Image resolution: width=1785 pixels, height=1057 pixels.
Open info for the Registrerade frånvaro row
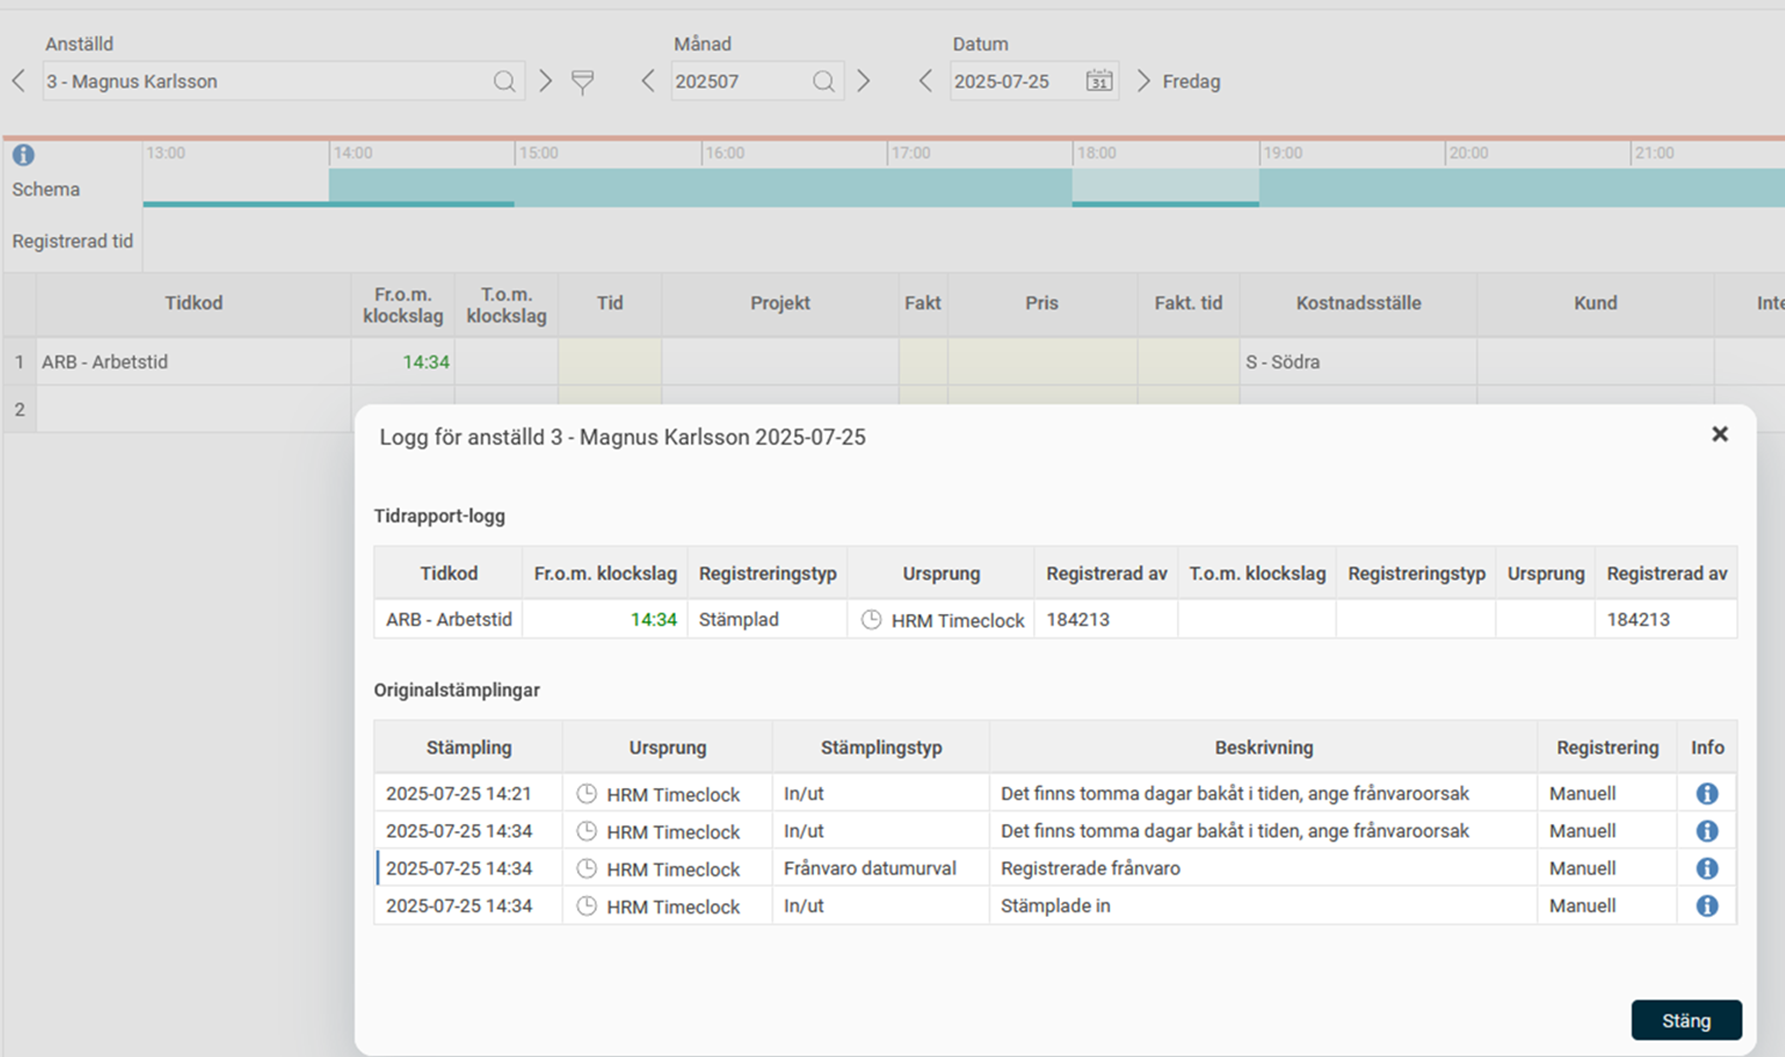(x=1706, y=869)
